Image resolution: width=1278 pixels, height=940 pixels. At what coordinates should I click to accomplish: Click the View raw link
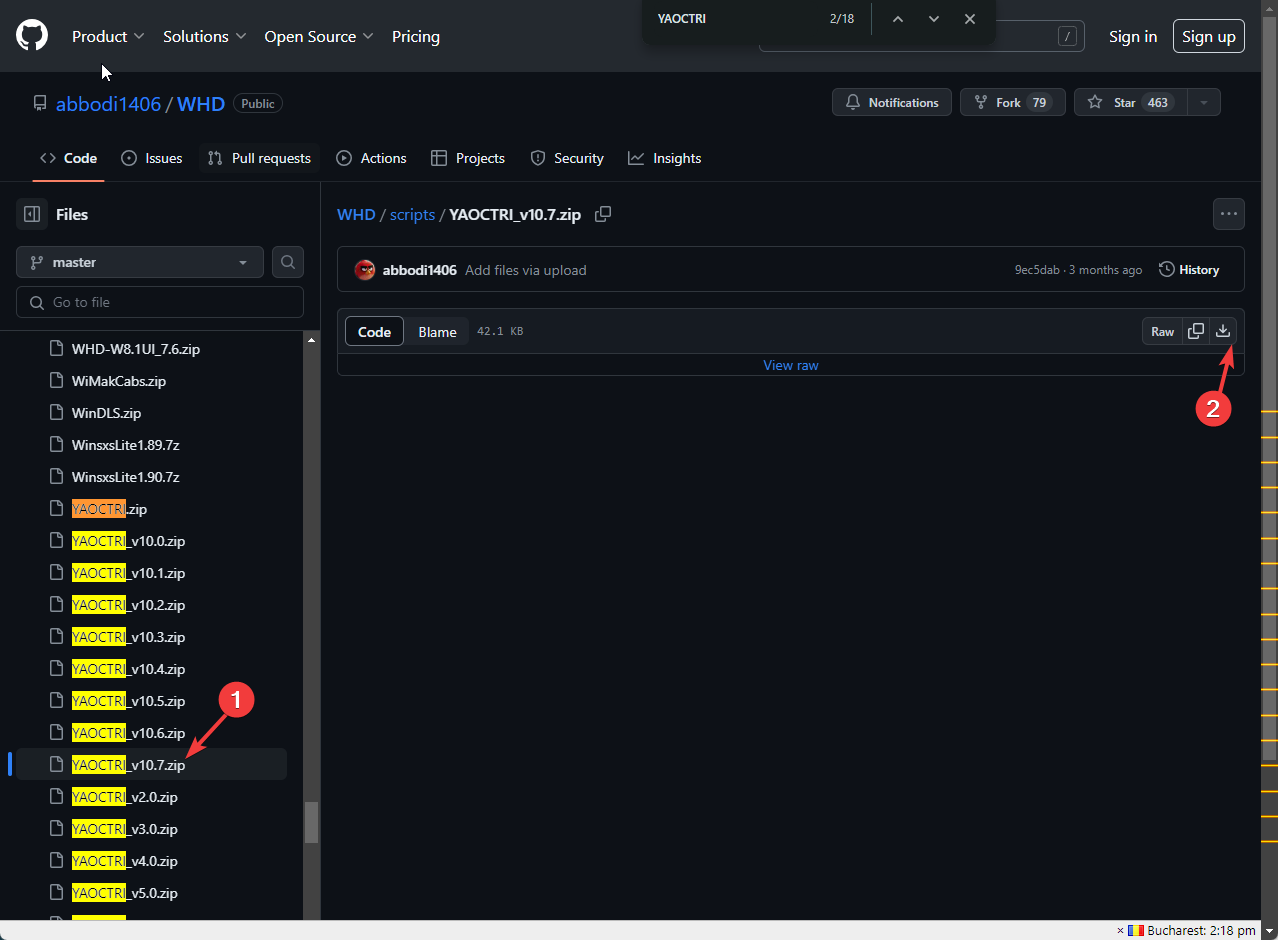(x=791, y=365)
